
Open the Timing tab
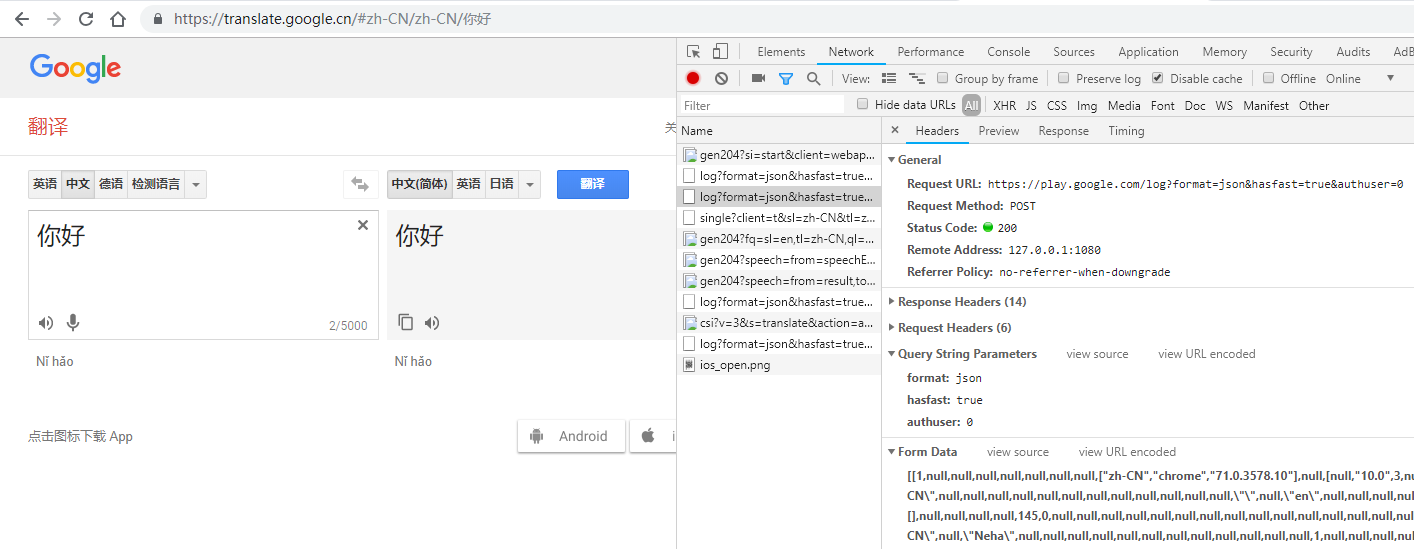coord(1126,131)
